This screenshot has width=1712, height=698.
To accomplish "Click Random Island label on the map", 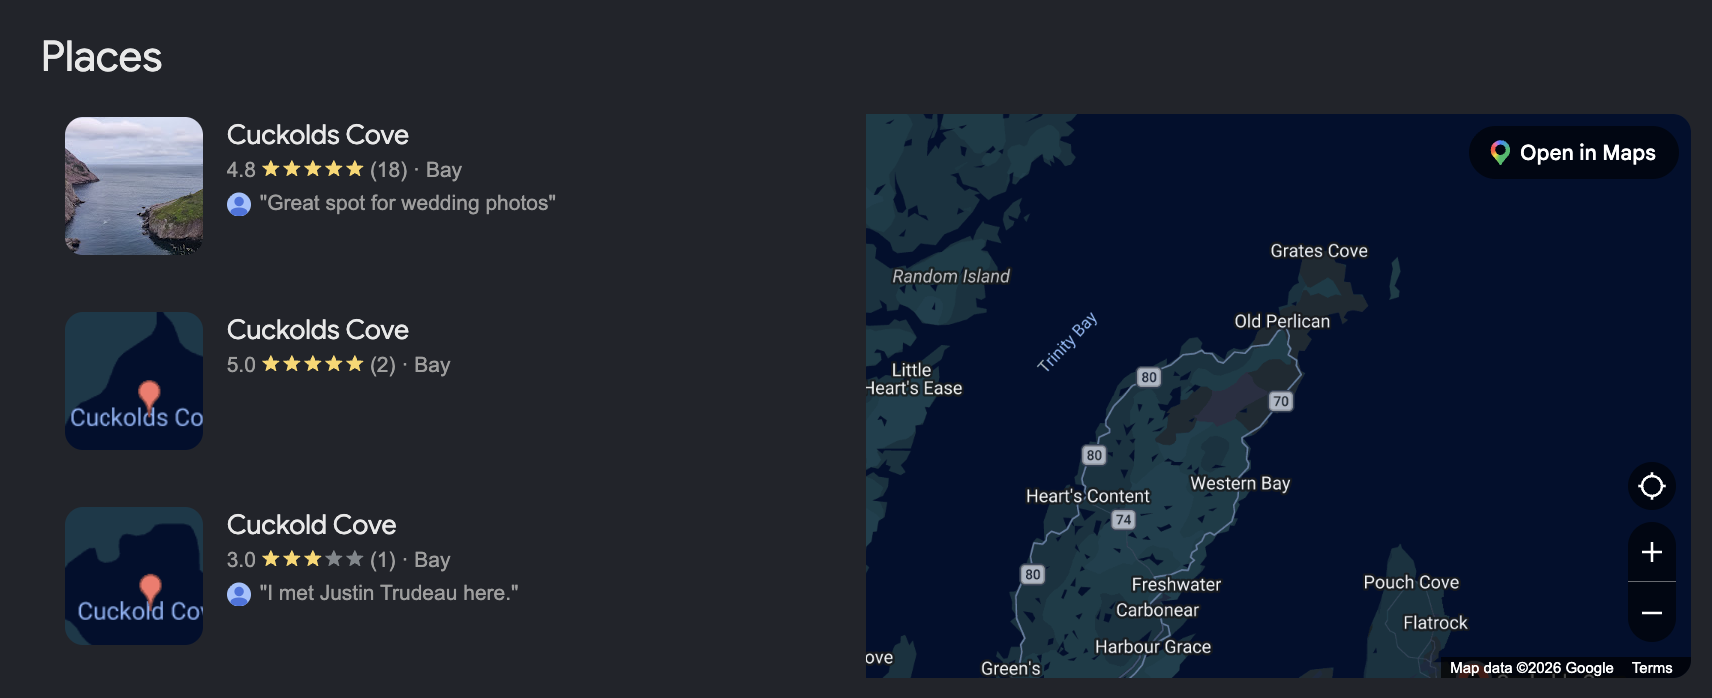I will pos(951,276).
